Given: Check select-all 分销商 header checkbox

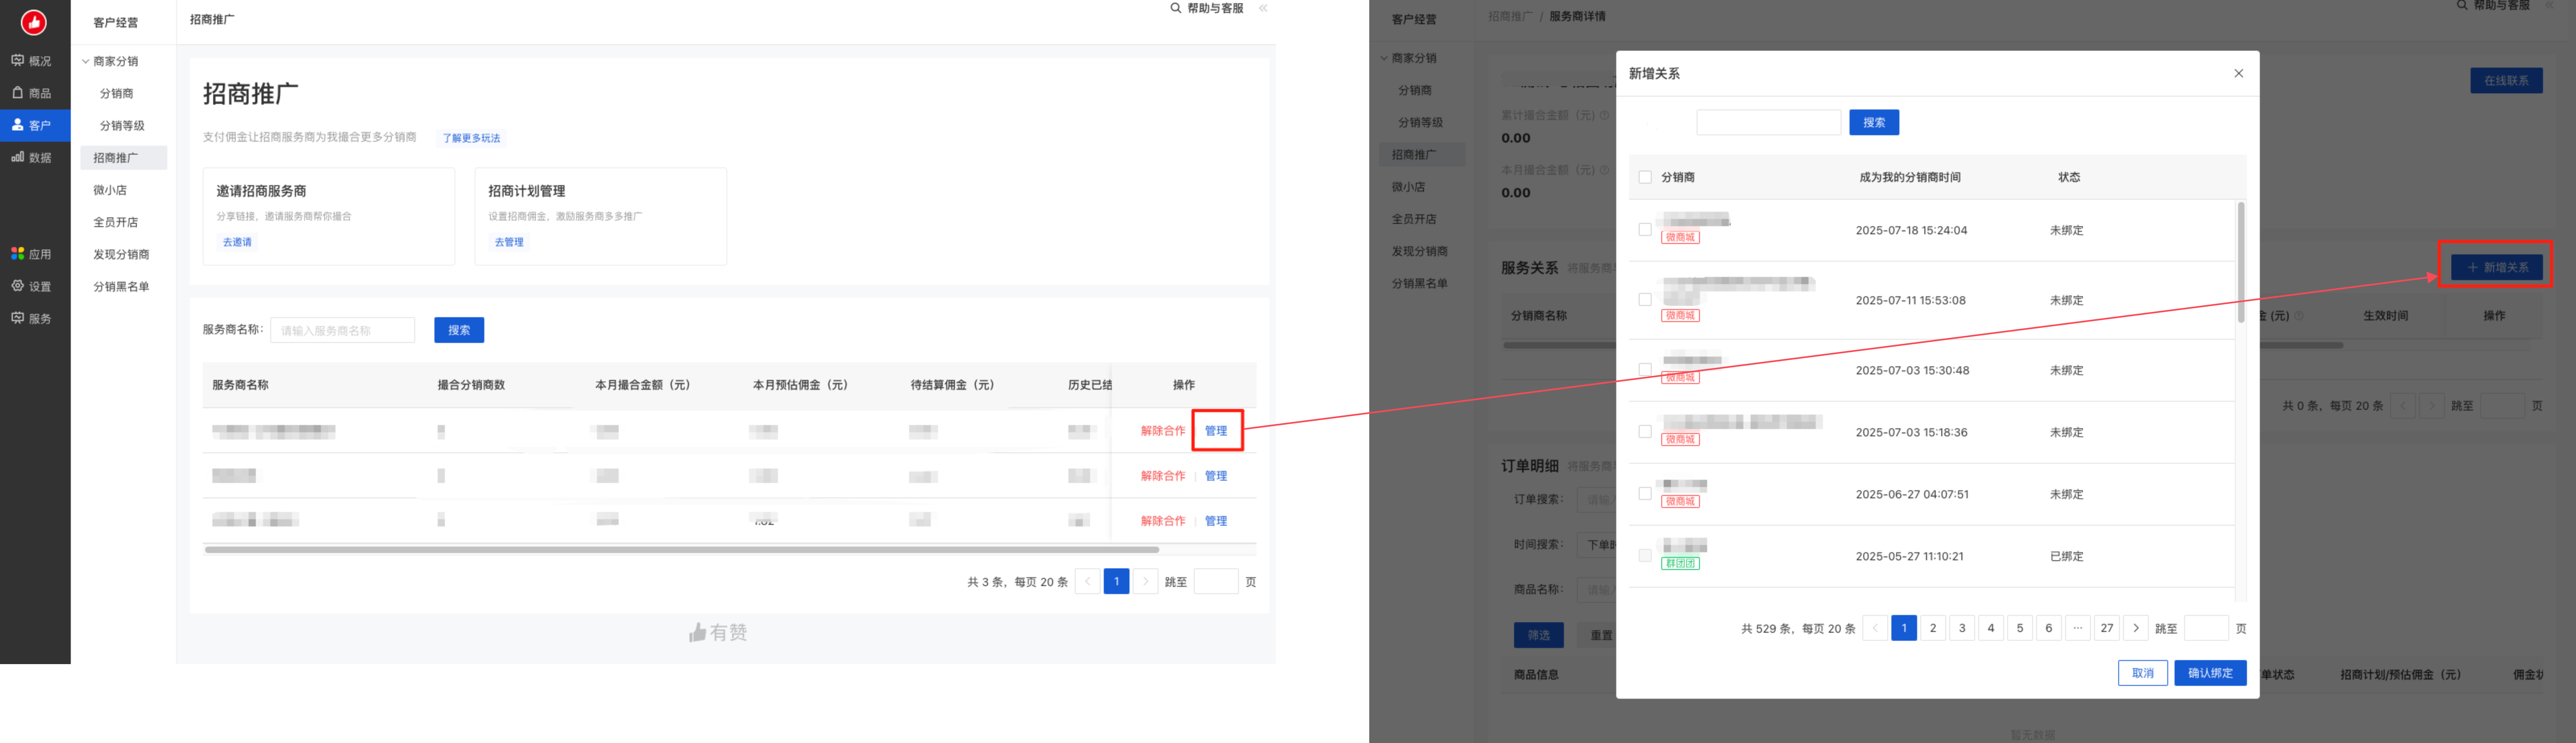Looking at the screenshot, I should 1645,177.
